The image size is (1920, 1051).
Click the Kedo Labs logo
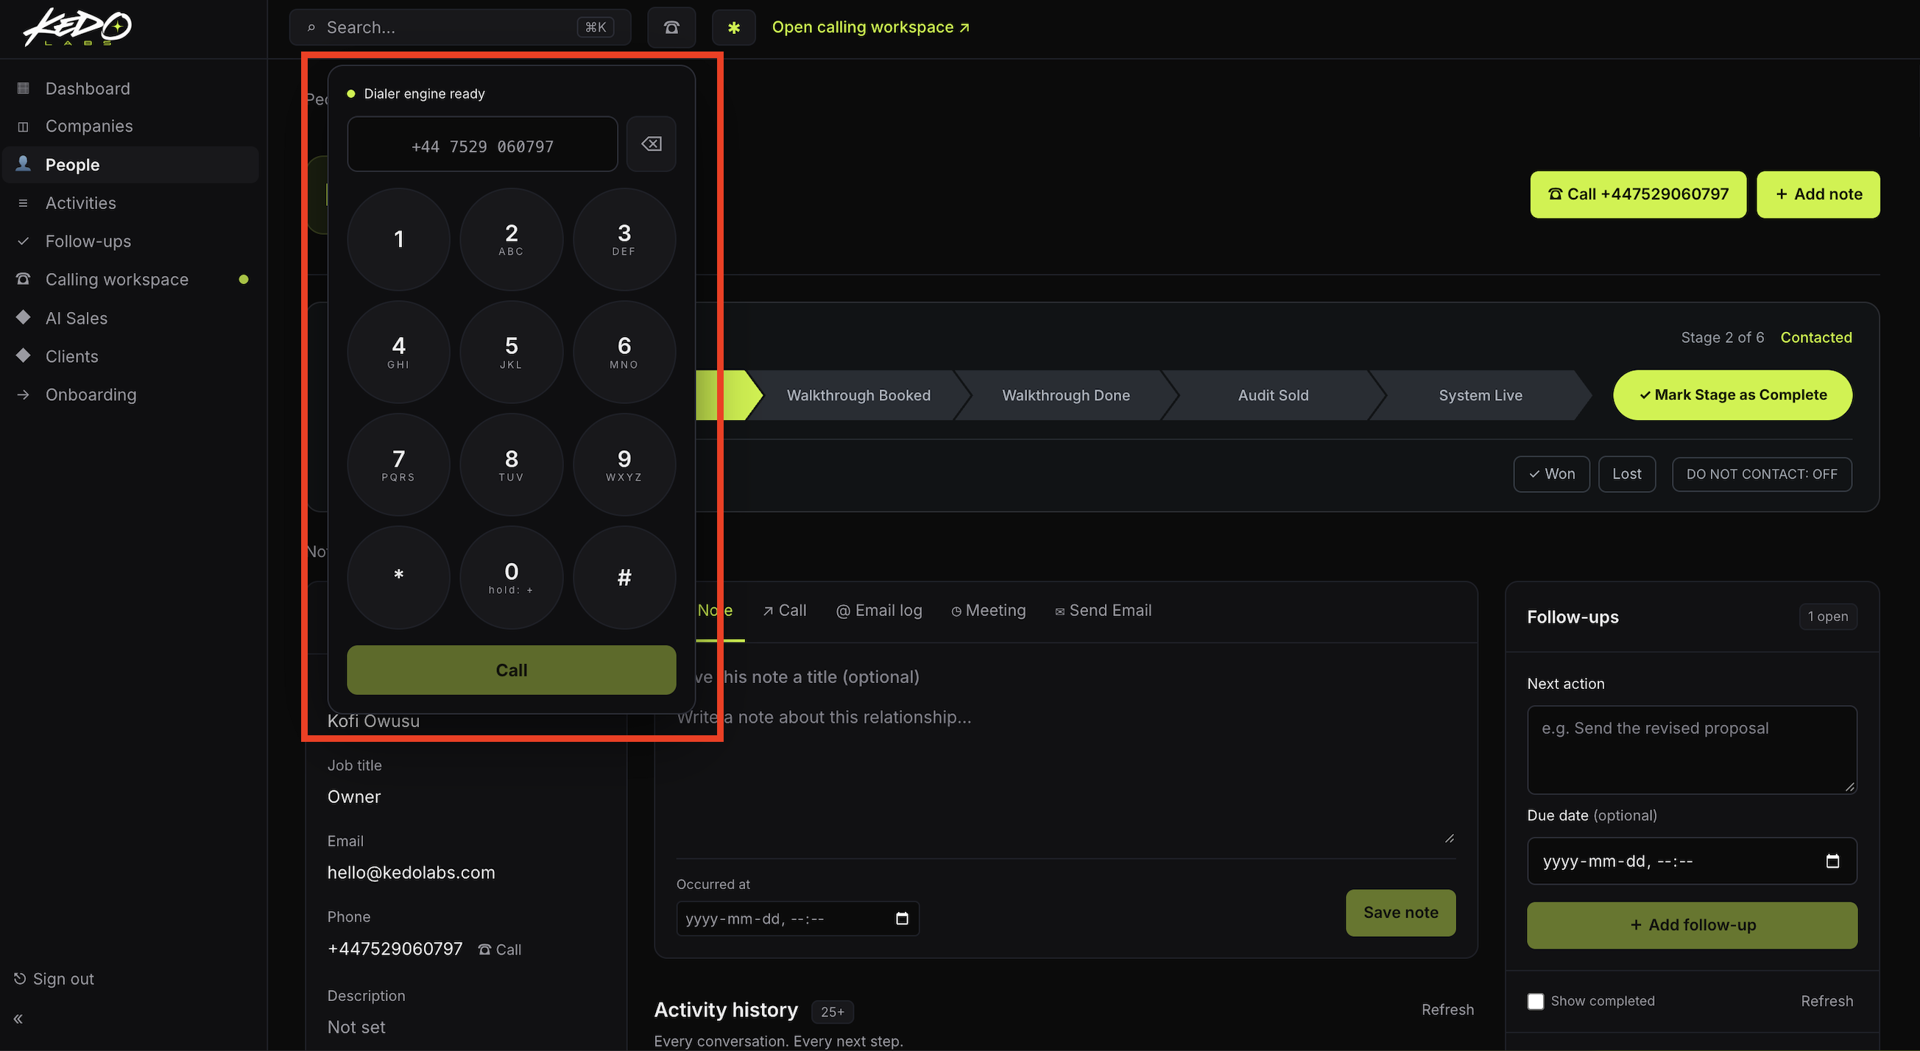77,27
